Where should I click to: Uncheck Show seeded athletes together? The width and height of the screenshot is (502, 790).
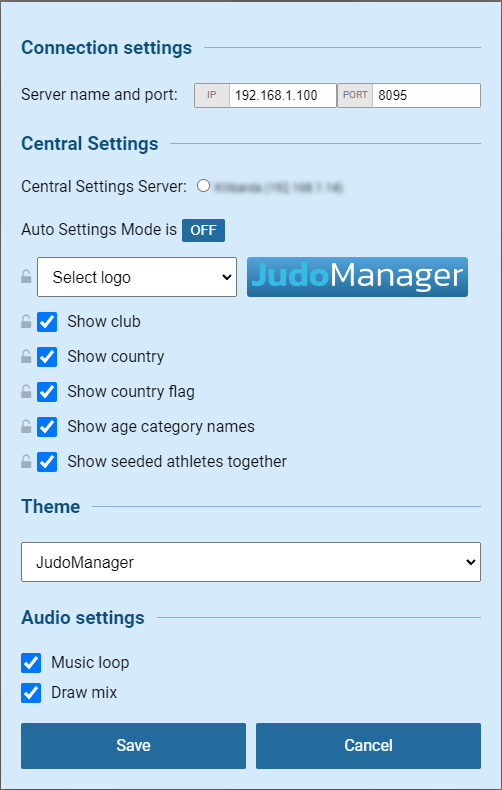(47, 462)
